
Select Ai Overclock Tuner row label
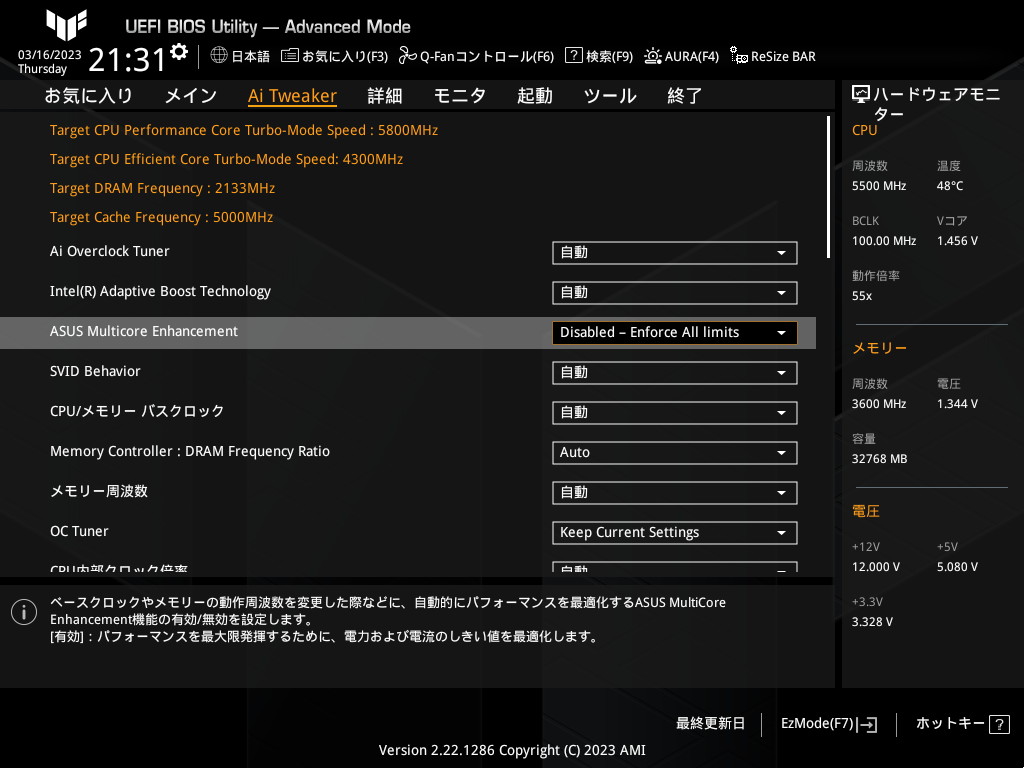tap(110, 251)
